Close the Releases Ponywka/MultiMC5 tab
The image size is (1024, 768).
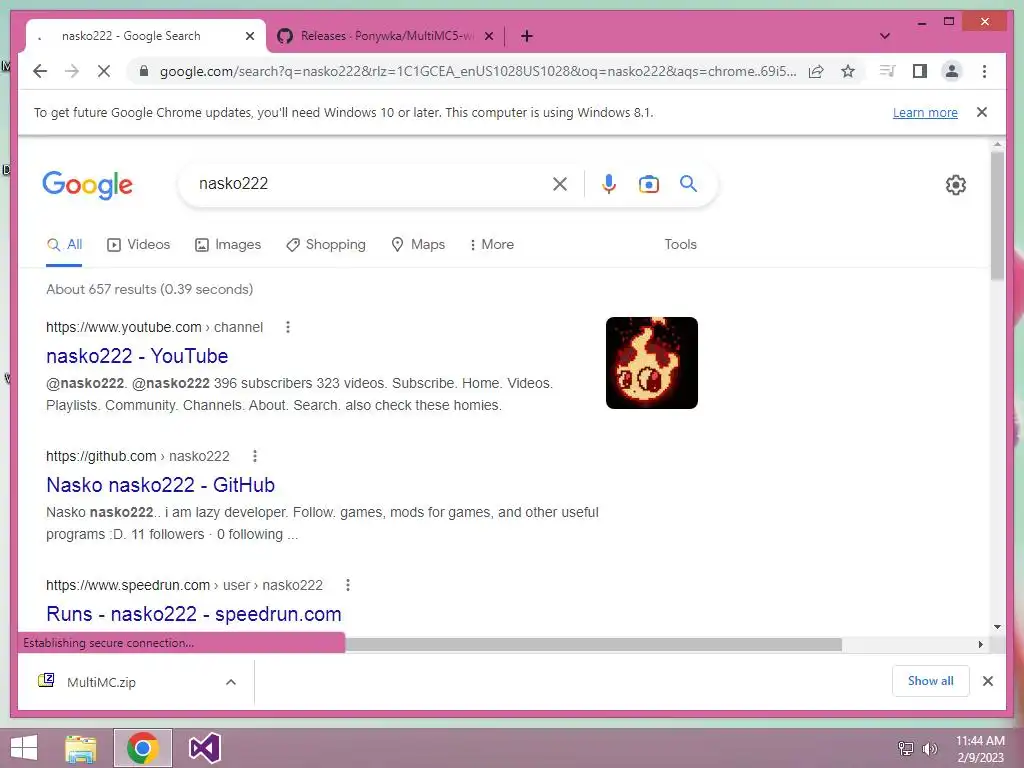489,36
